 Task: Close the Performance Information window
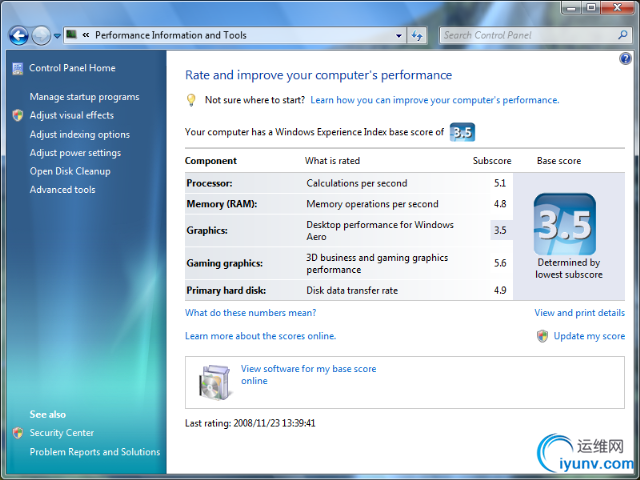[617, 8]
